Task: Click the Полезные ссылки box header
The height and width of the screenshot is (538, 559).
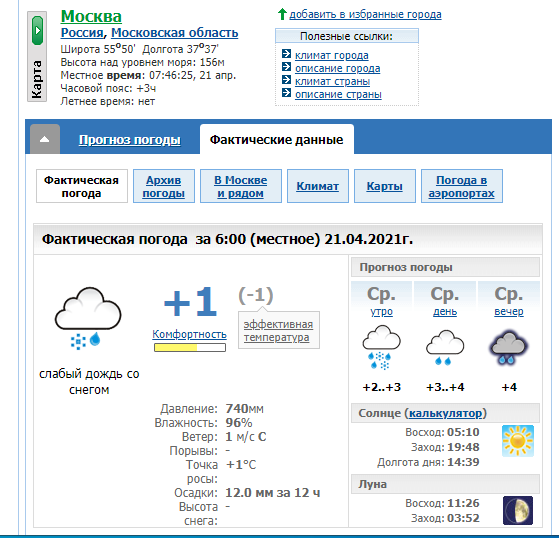Action: click(347, 36)
